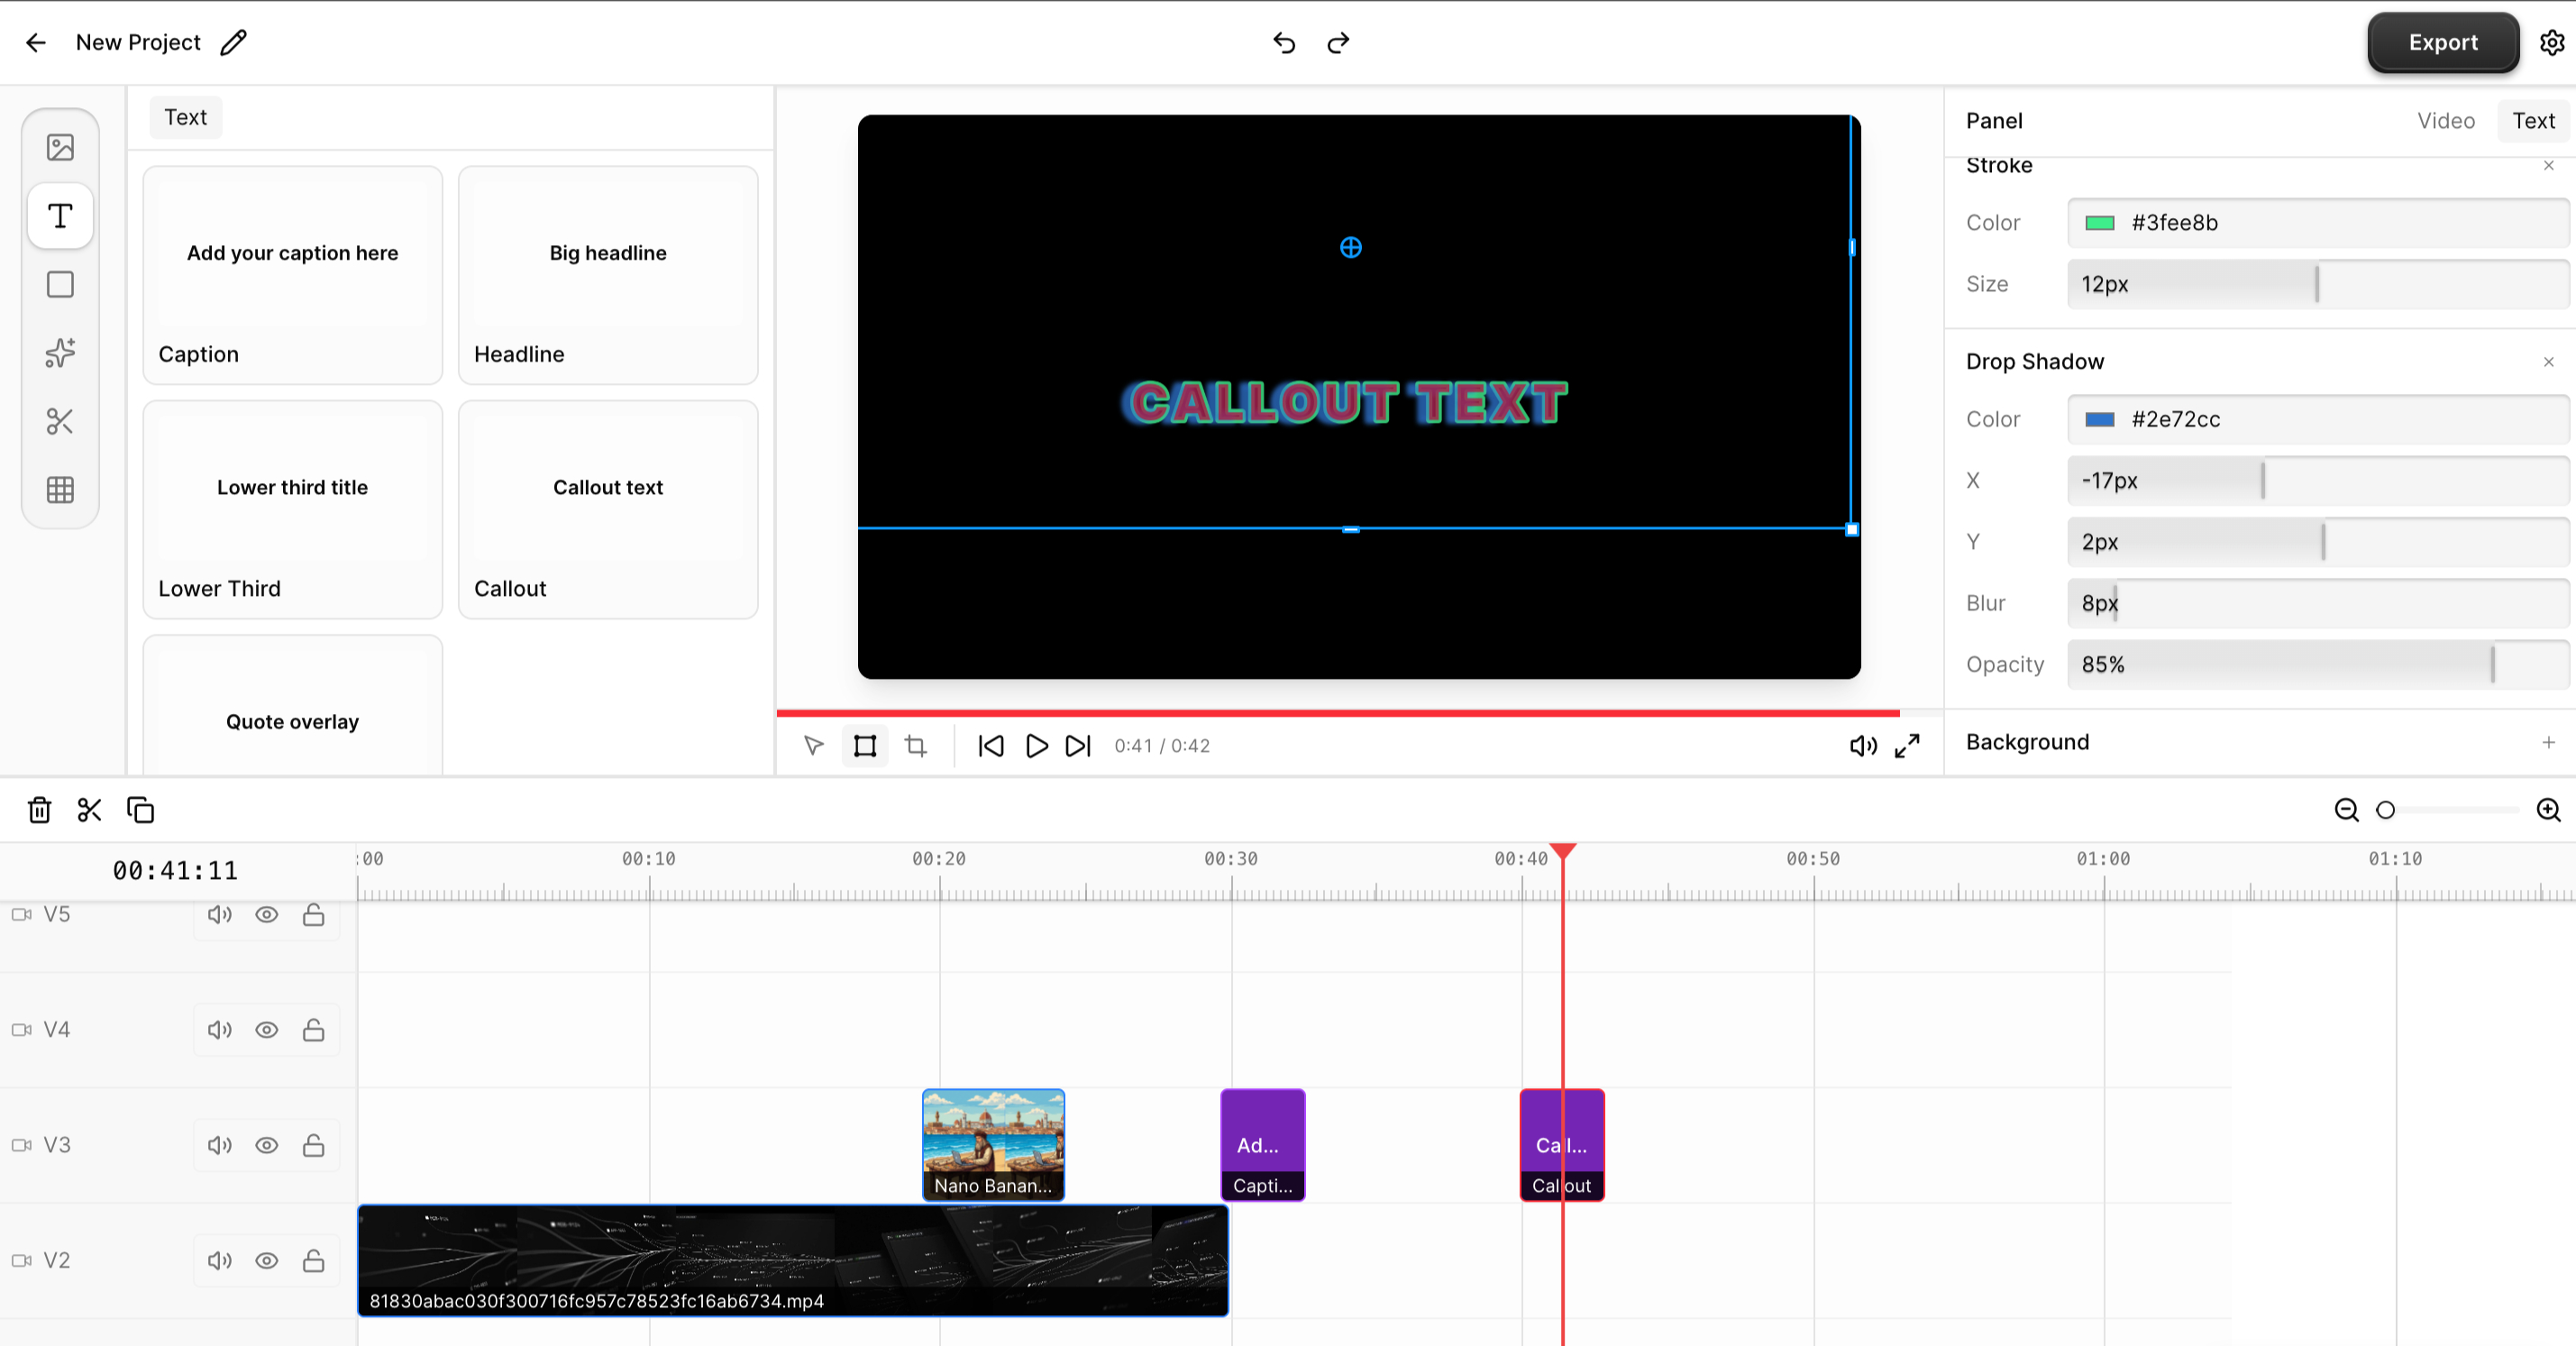Expand the Background section with plus

(2548, 741)
